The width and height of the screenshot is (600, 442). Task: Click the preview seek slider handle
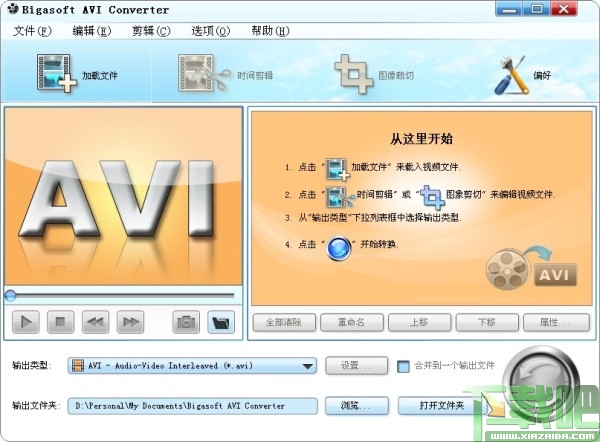[x=10, y=295]
